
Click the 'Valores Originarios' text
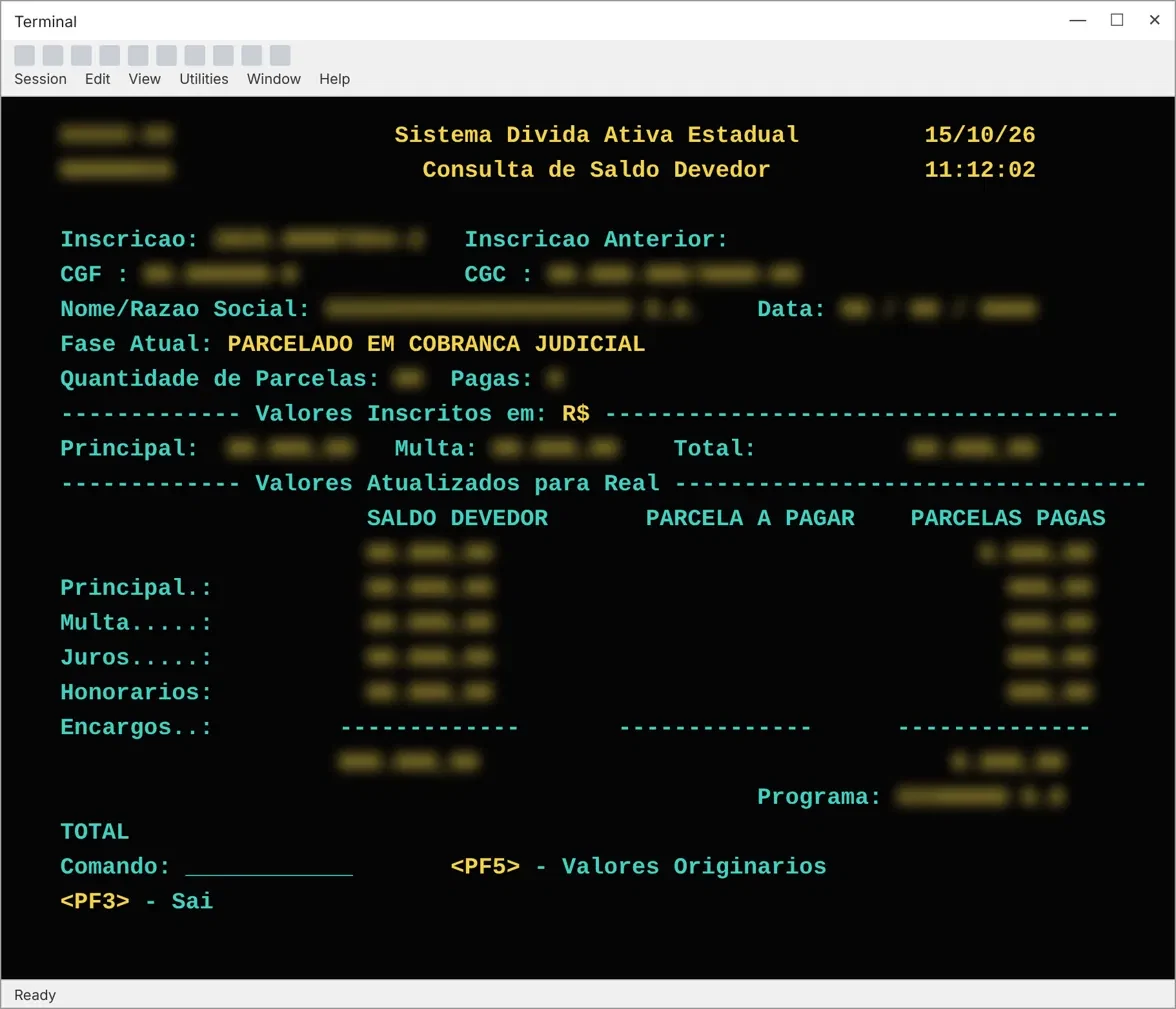pos(694,866)
